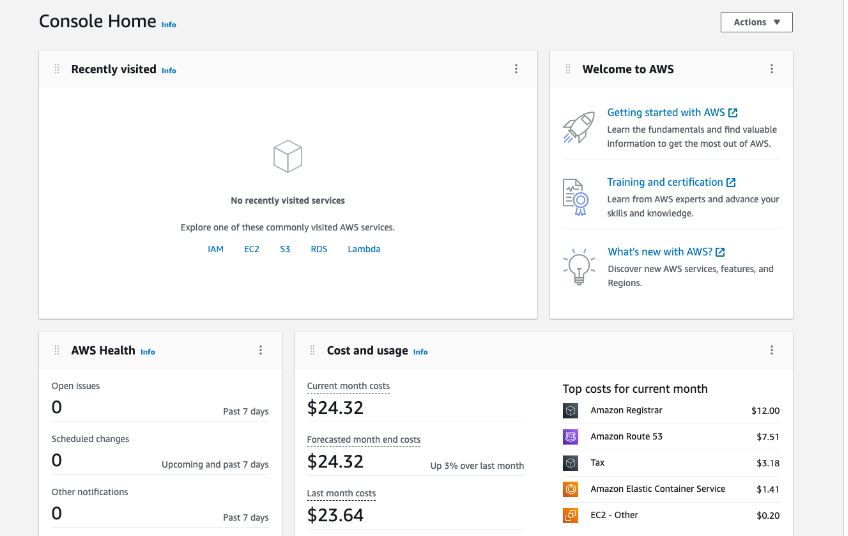Click the Current month costs label
The image size is (848, 536).
click(x=348, y=386)
